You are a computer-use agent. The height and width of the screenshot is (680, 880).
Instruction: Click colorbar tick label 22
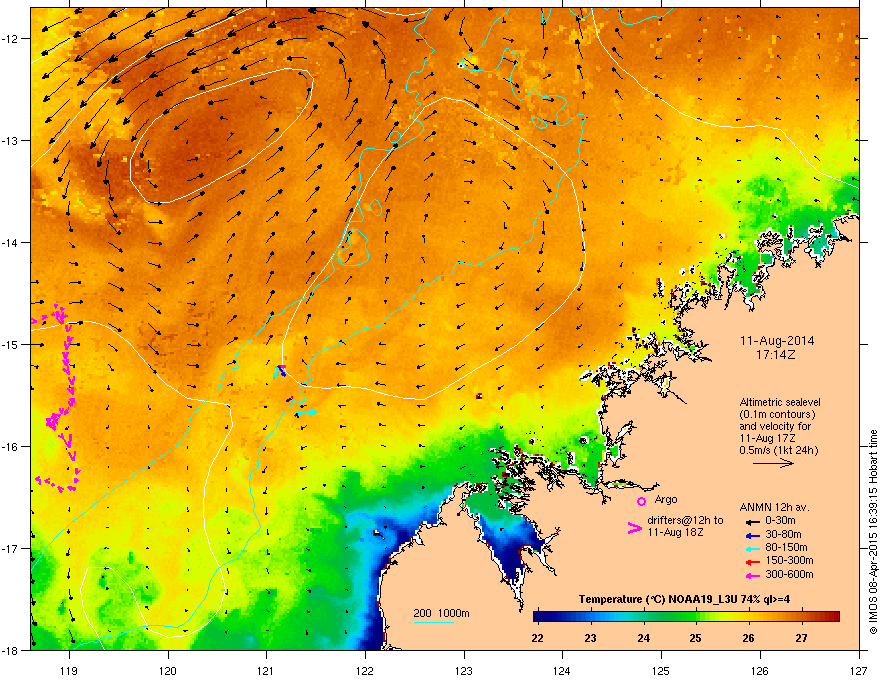537,638
